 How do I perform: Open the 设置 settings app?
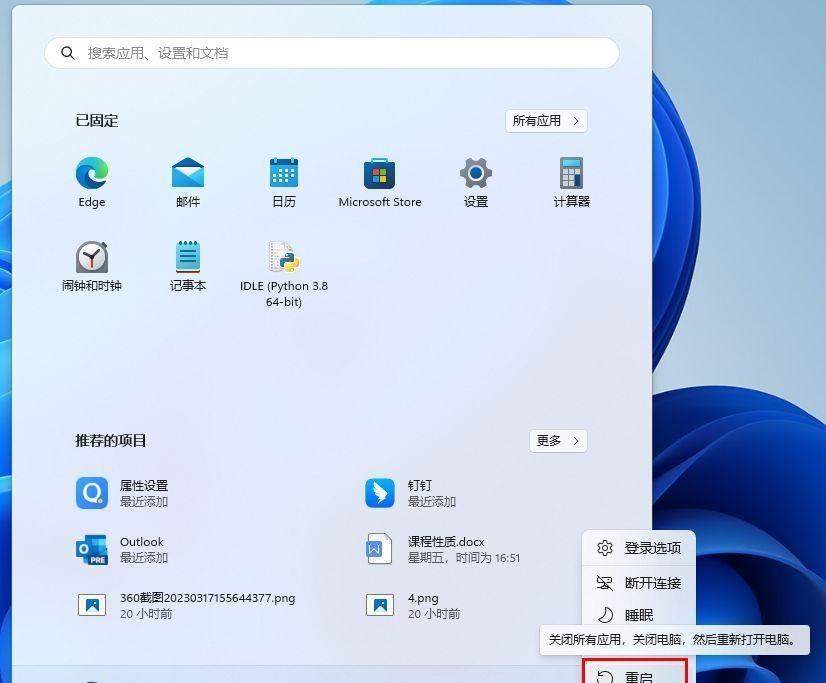pyautogui.click(x=476, y=182)
